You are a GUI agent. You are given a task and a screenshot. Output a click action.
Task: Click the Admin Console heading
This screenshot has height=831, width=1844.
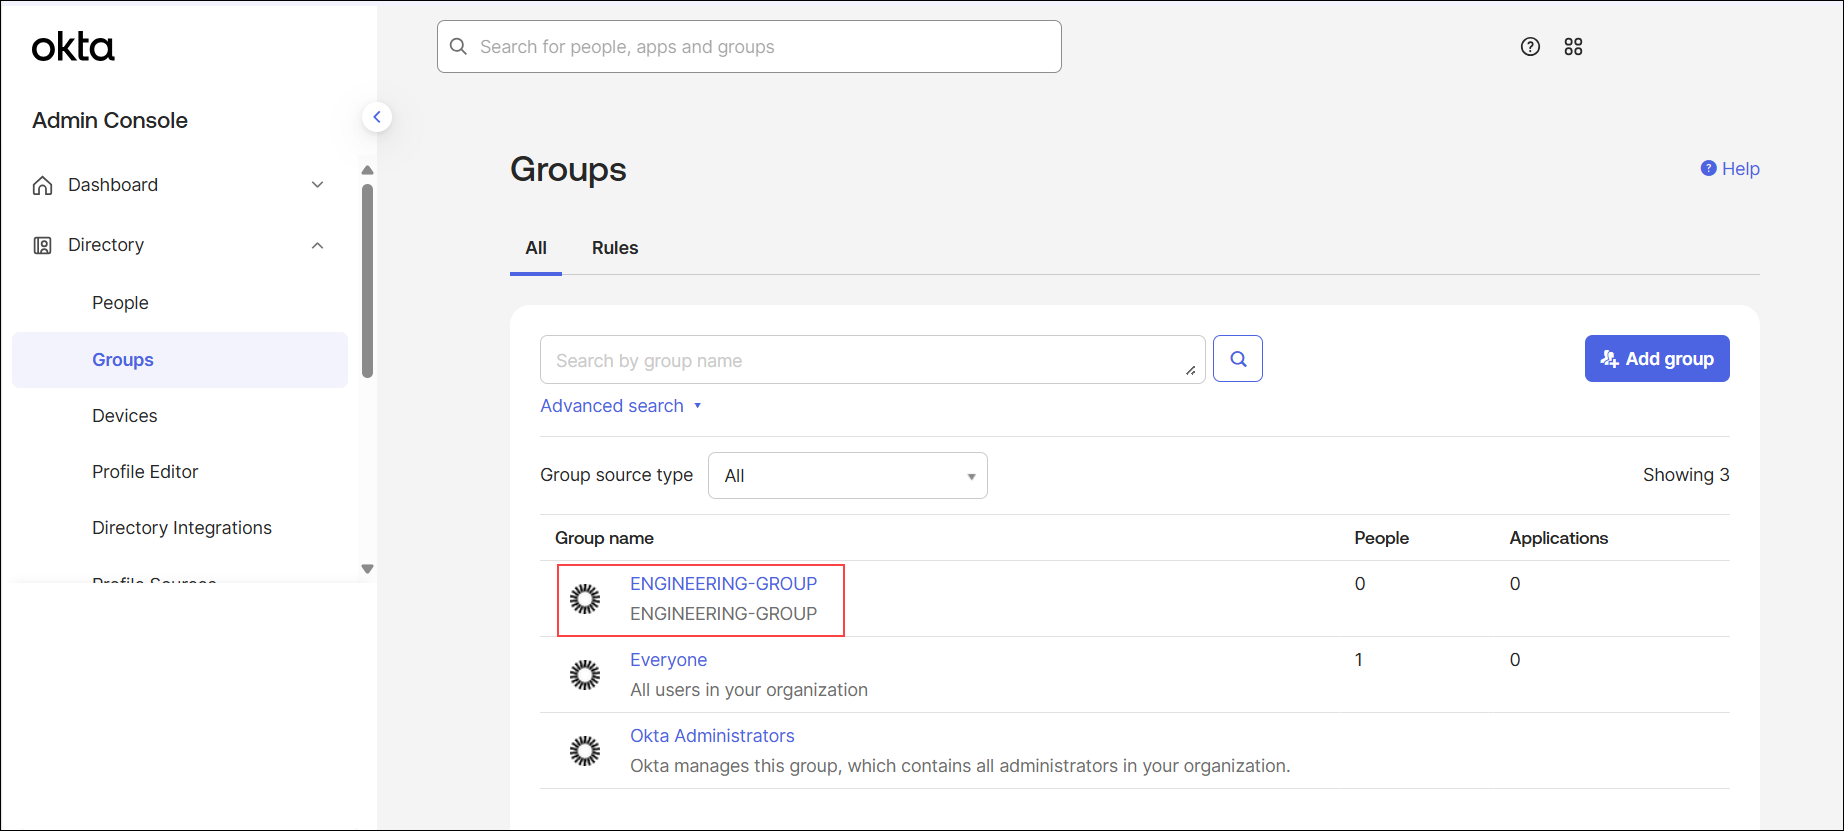tap(110, 120)
